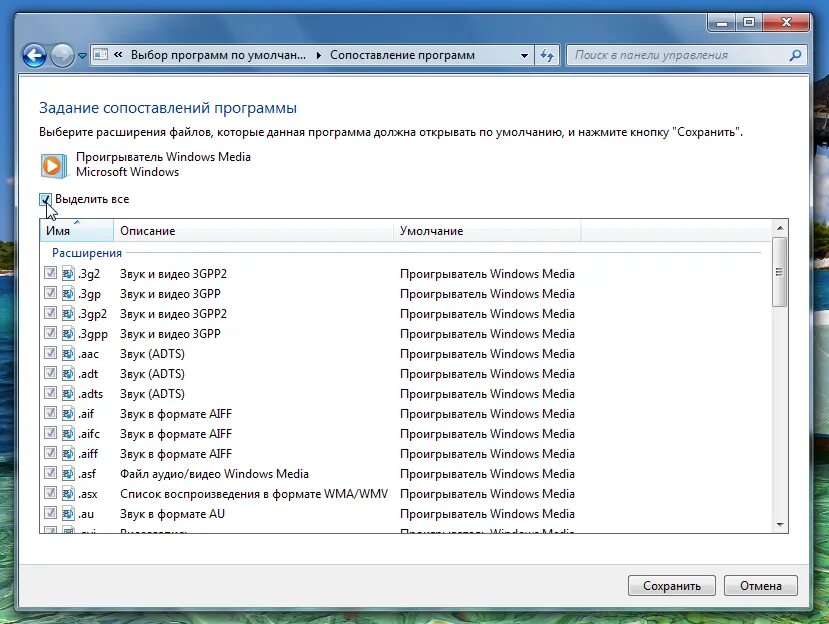Click 'Звук и видео 3GPP' in .3gpp row

click(170, 334)
